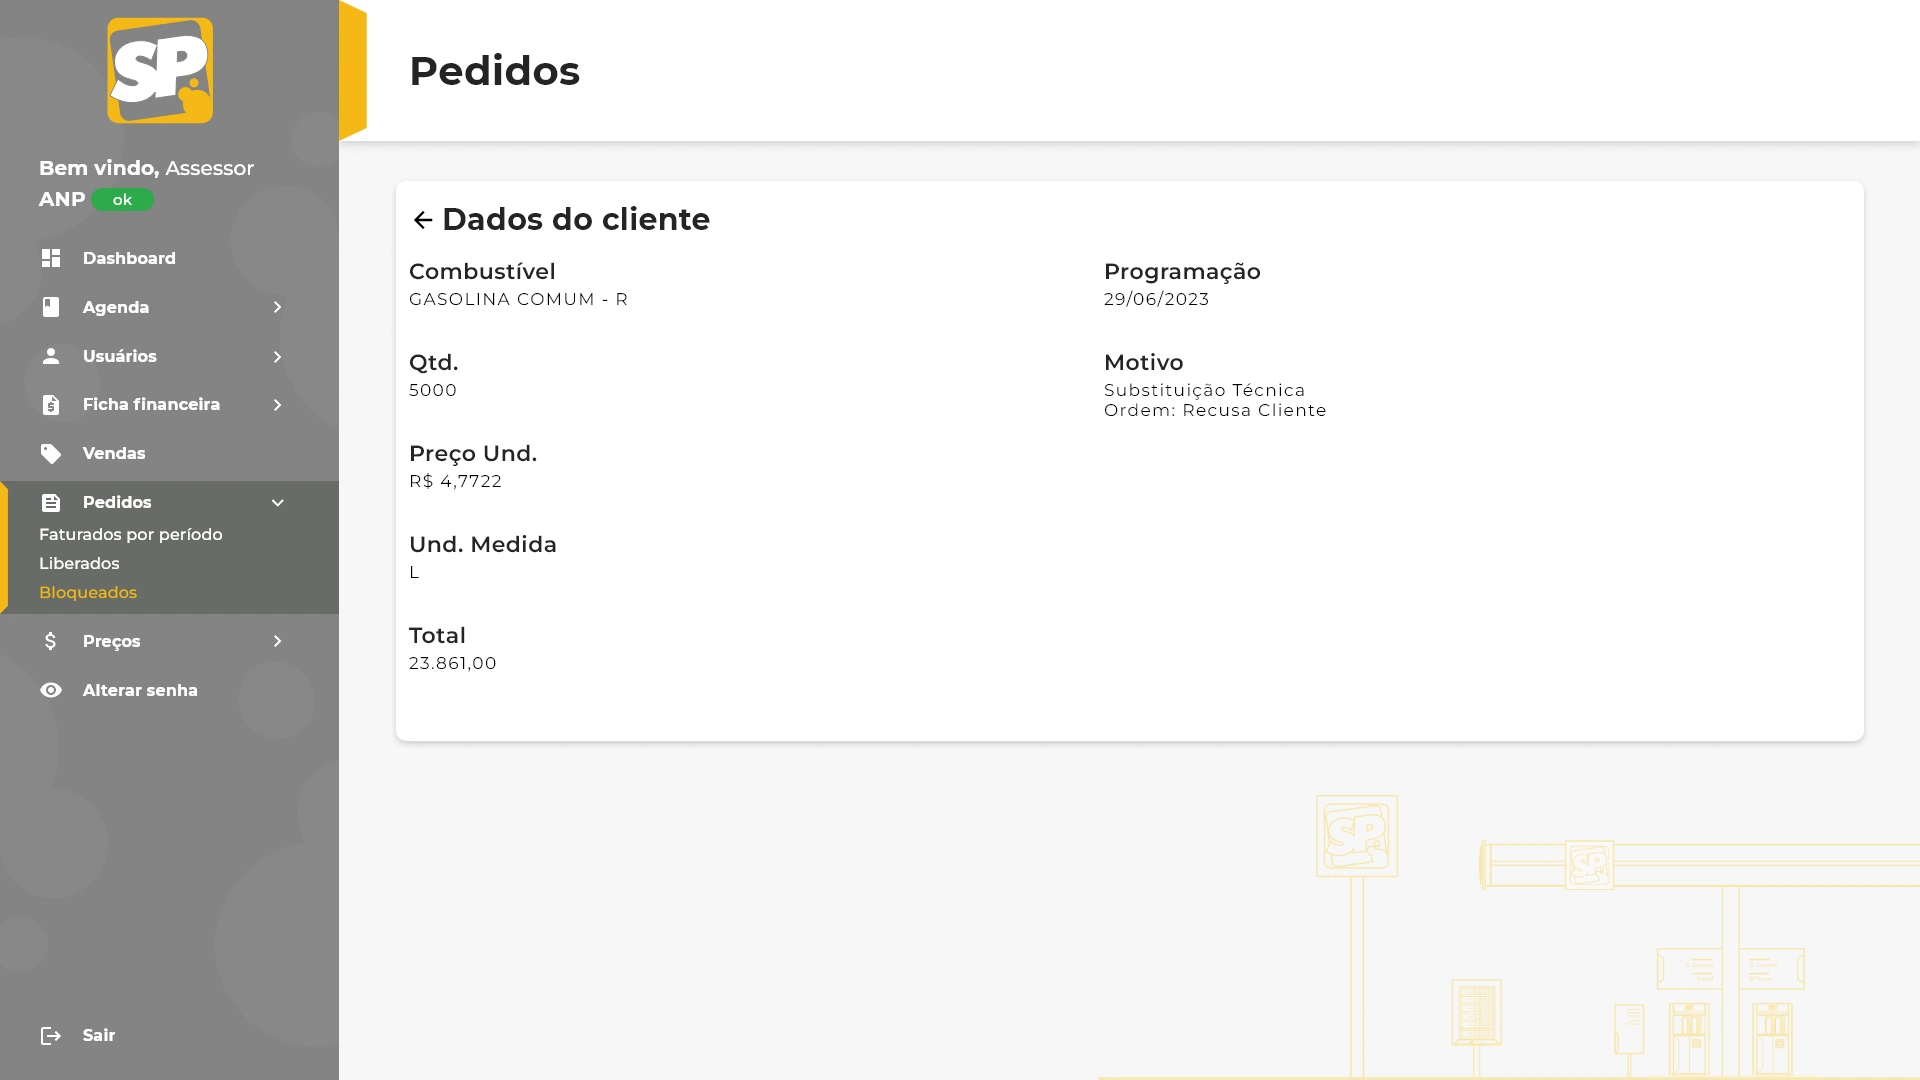The image size is (1920, 1080).
Task: Click the SP logo in the sidebar
Action: (x=160, y=71)
